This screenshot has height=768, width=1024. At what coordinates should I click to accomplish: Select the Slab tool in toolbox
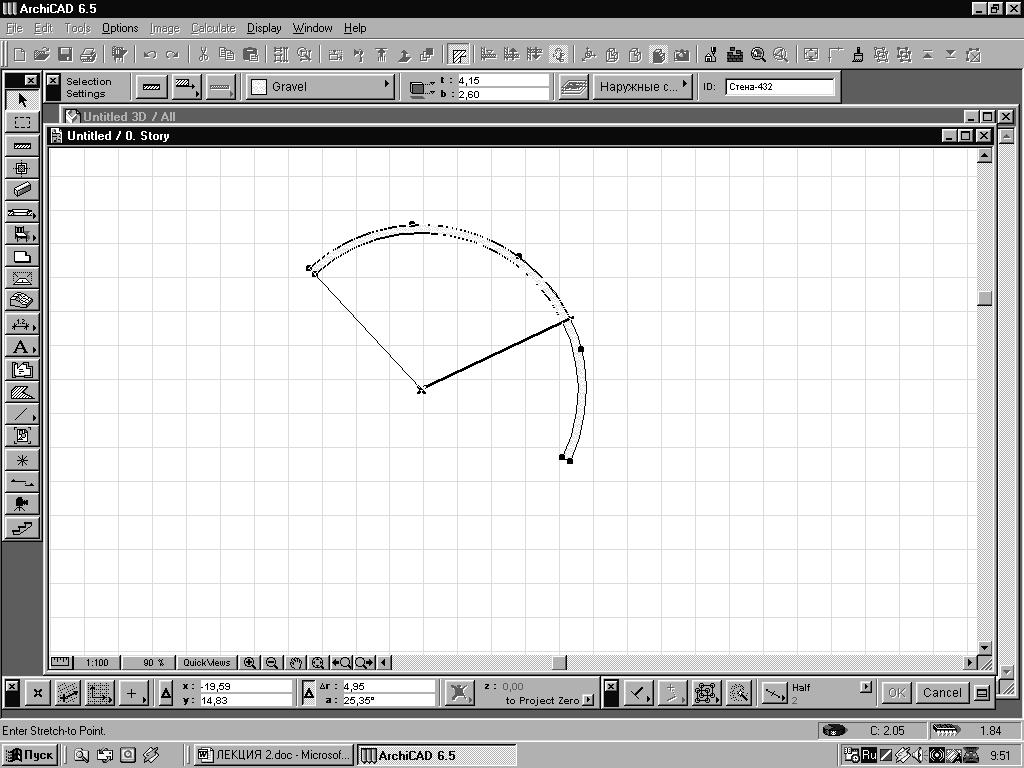tap(22, 257)
